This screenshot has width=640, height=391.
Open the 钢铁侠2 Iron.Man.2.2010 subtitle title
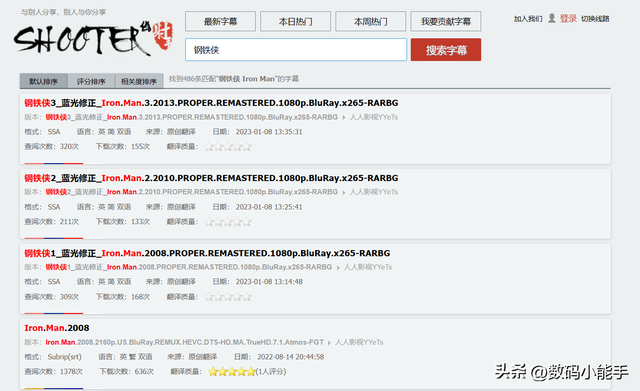(211, 178)
